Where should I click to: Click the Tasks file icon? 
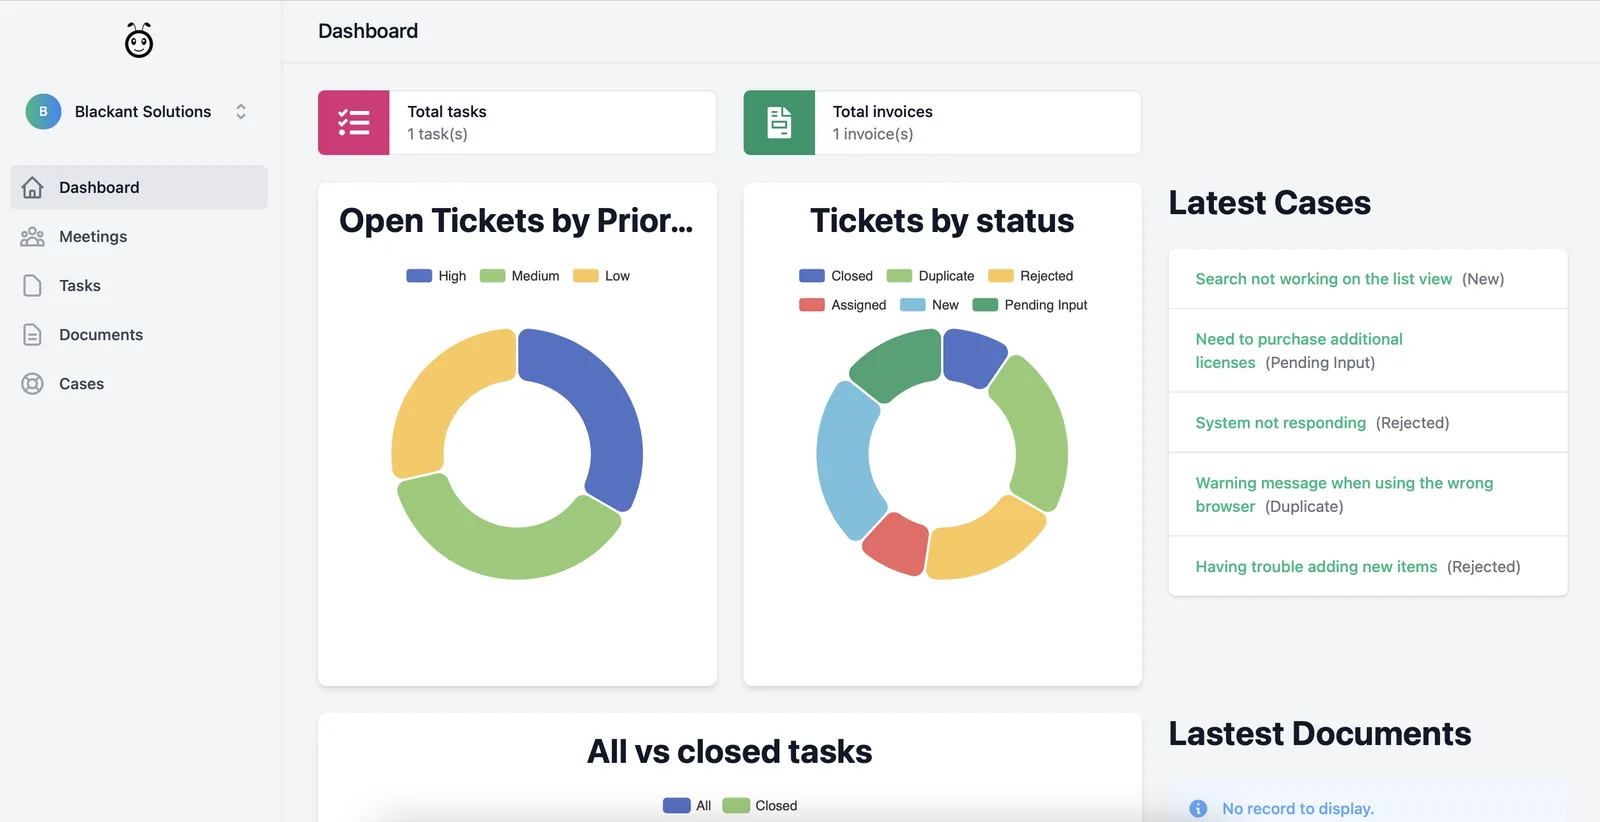point(32,285)
